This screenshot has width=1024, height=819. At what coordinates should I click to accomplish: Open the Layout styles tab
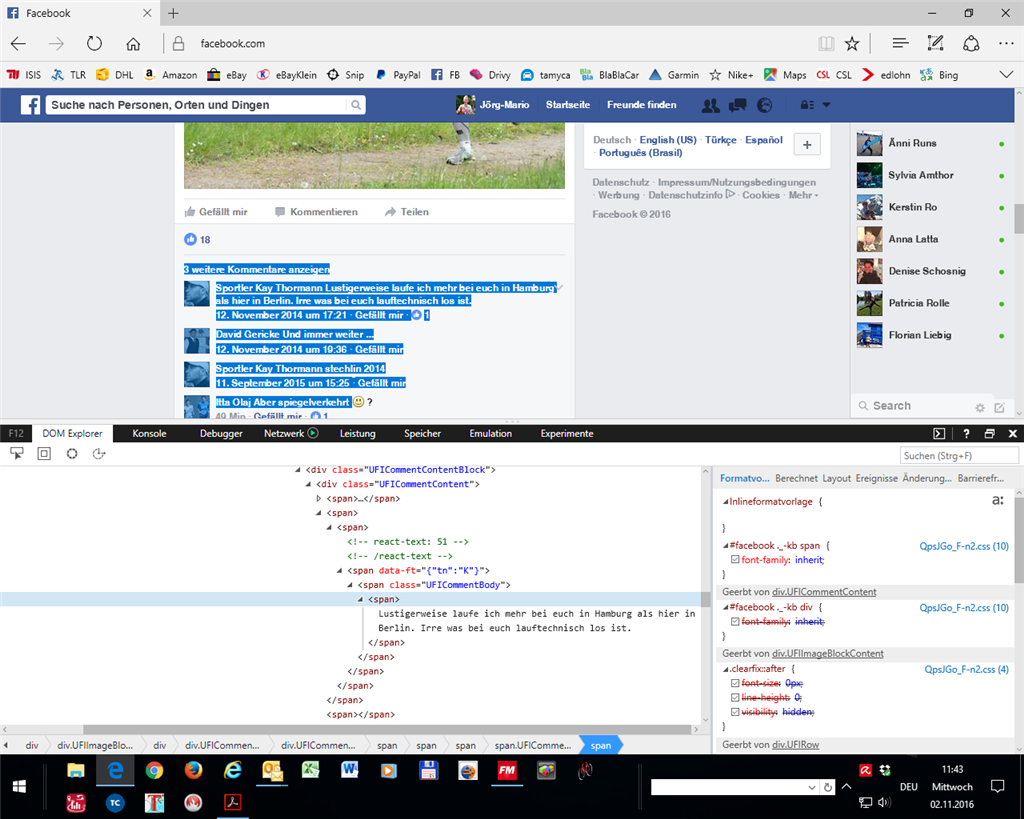click(x=837, y=479)
